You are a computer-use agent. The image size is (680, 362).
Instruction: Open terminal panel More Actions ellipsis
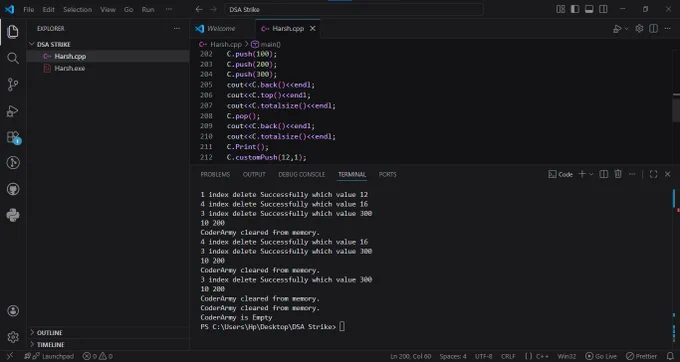(632, 174)
